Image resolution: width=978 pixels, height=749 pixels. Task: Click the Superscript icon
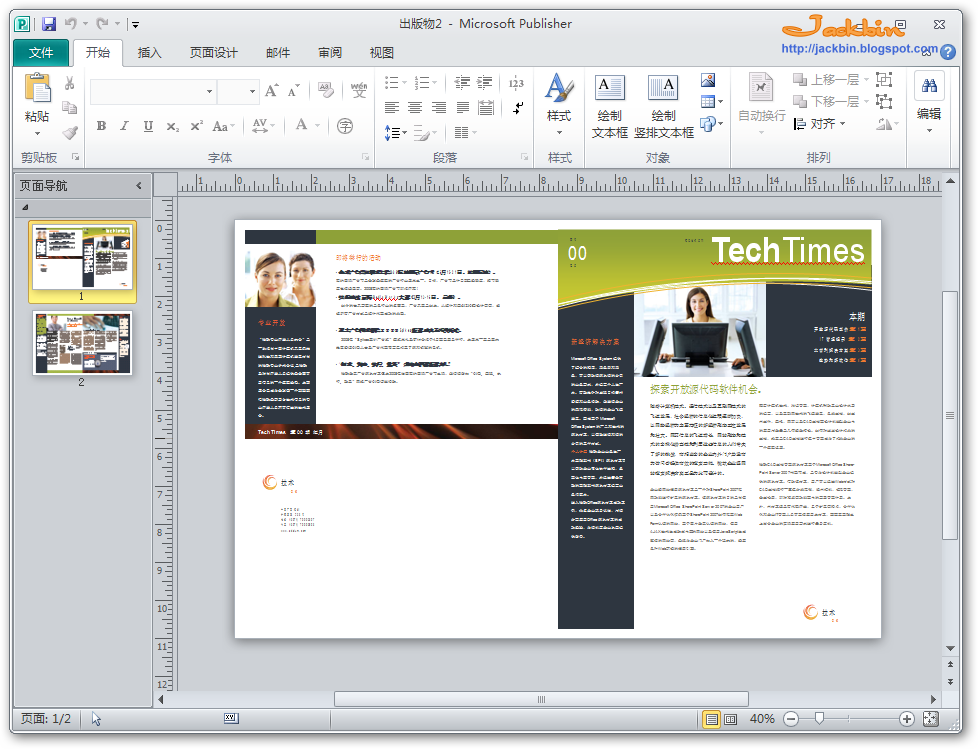[x=196, y=126]
